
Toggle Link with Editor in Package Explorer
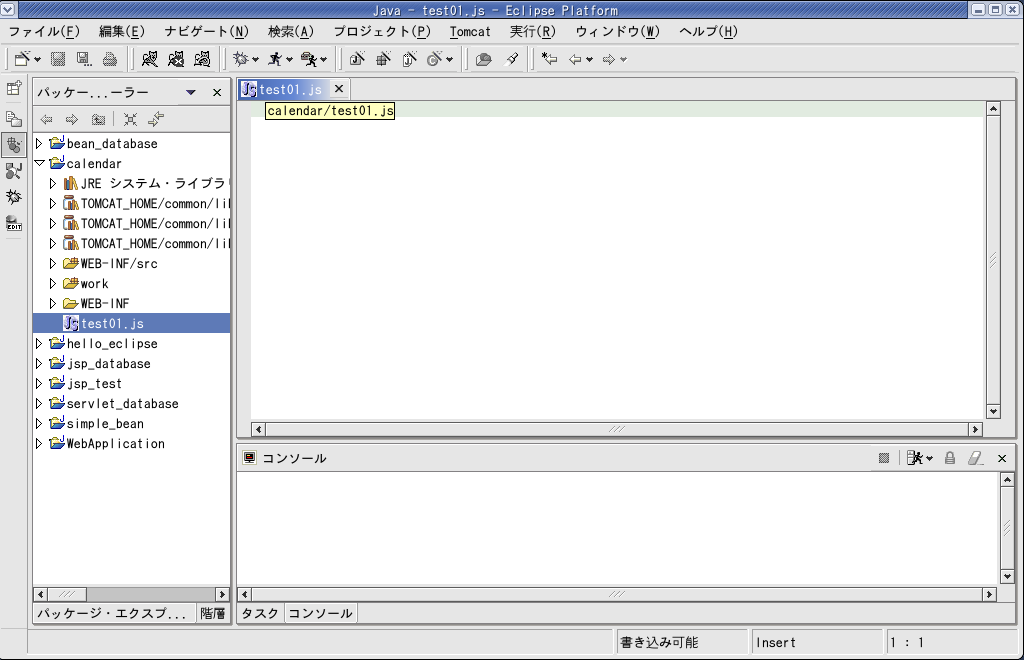pyautogui.click(x=156, y=119)
